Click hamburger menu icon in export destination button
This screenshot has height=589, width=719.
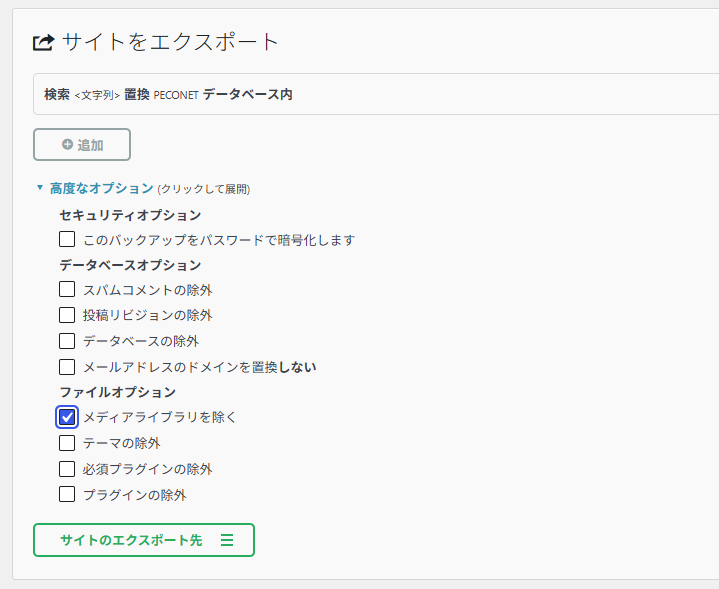click(x=227, y=540)
